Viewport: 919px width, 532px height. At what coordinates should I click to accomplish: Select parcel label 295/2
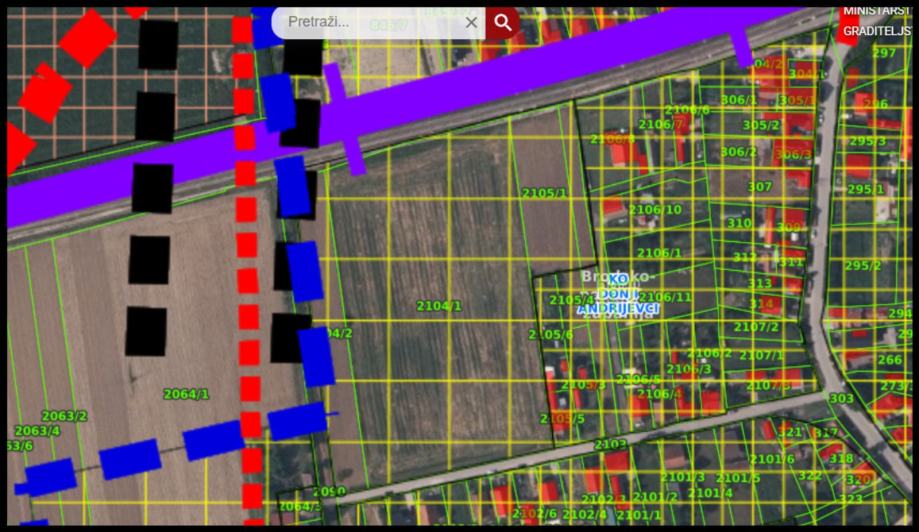863,265
